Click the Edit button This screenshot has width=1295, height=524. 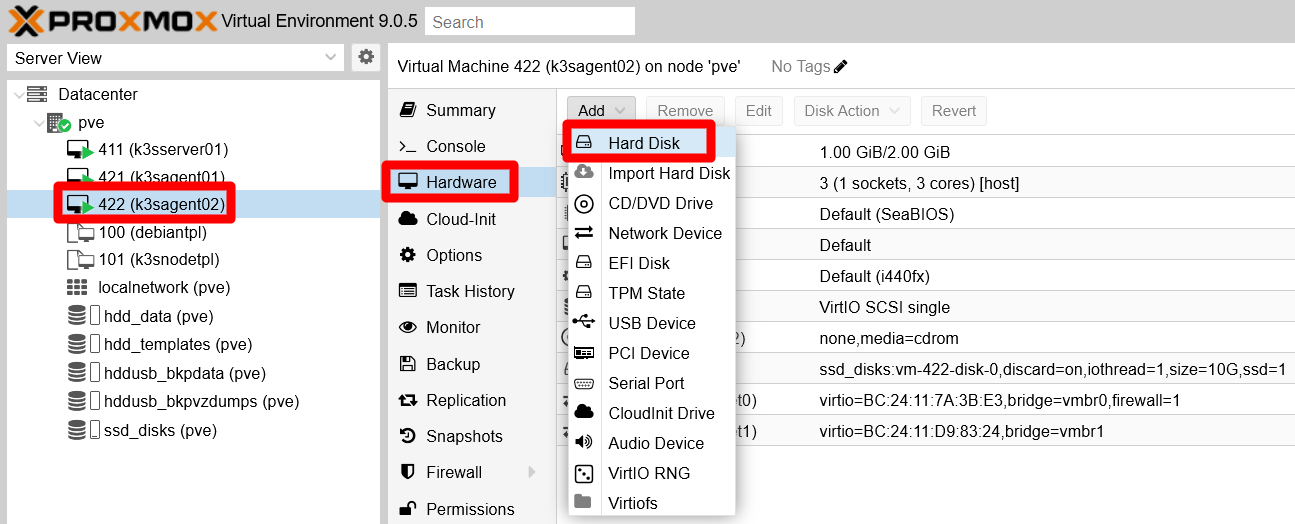coord(759,111)
